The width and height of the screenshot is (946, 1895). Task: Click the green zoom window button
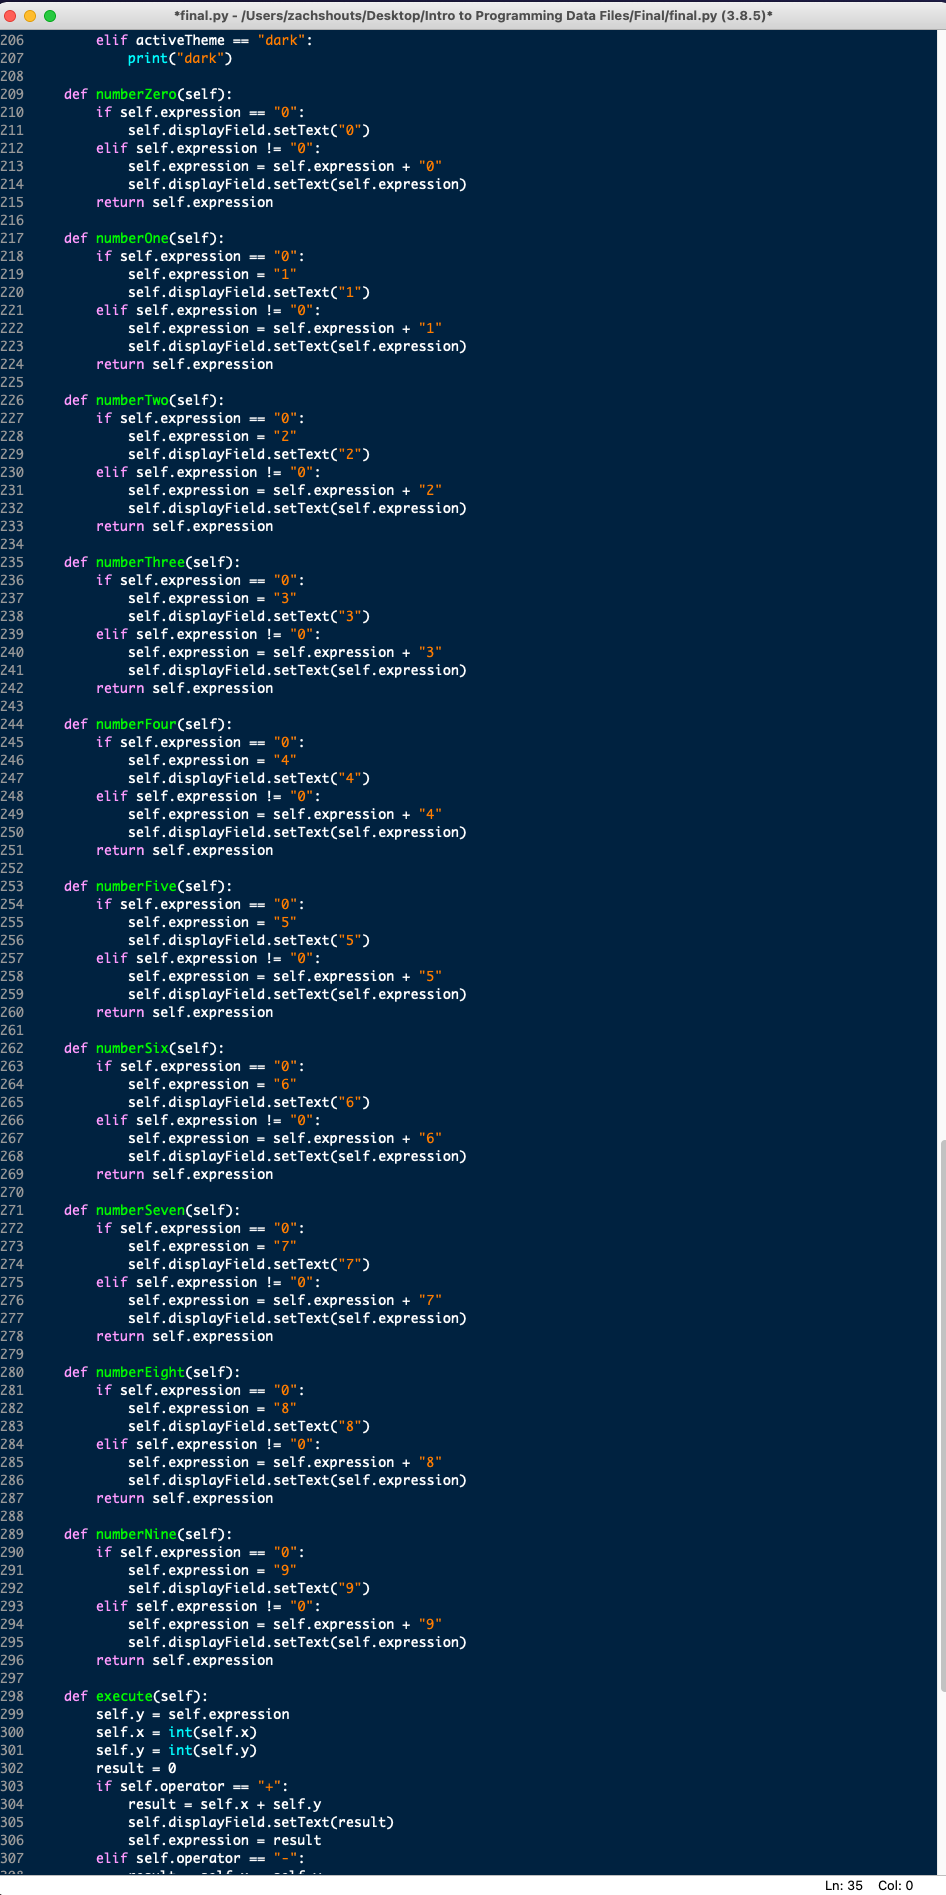[50, 16]
